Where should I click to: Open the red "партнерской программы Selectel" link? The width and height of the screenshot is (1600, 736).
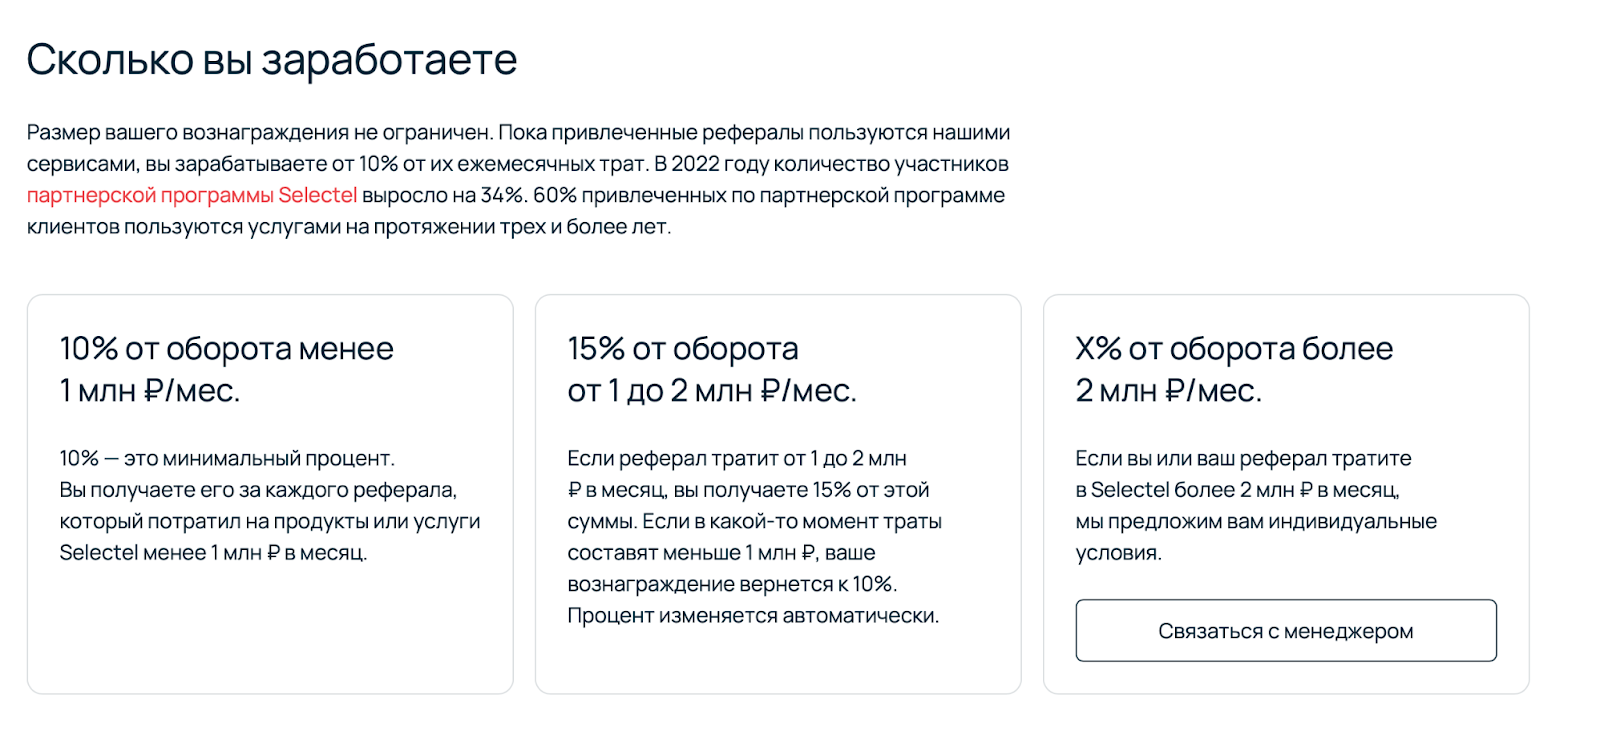[x=191, y=195]
